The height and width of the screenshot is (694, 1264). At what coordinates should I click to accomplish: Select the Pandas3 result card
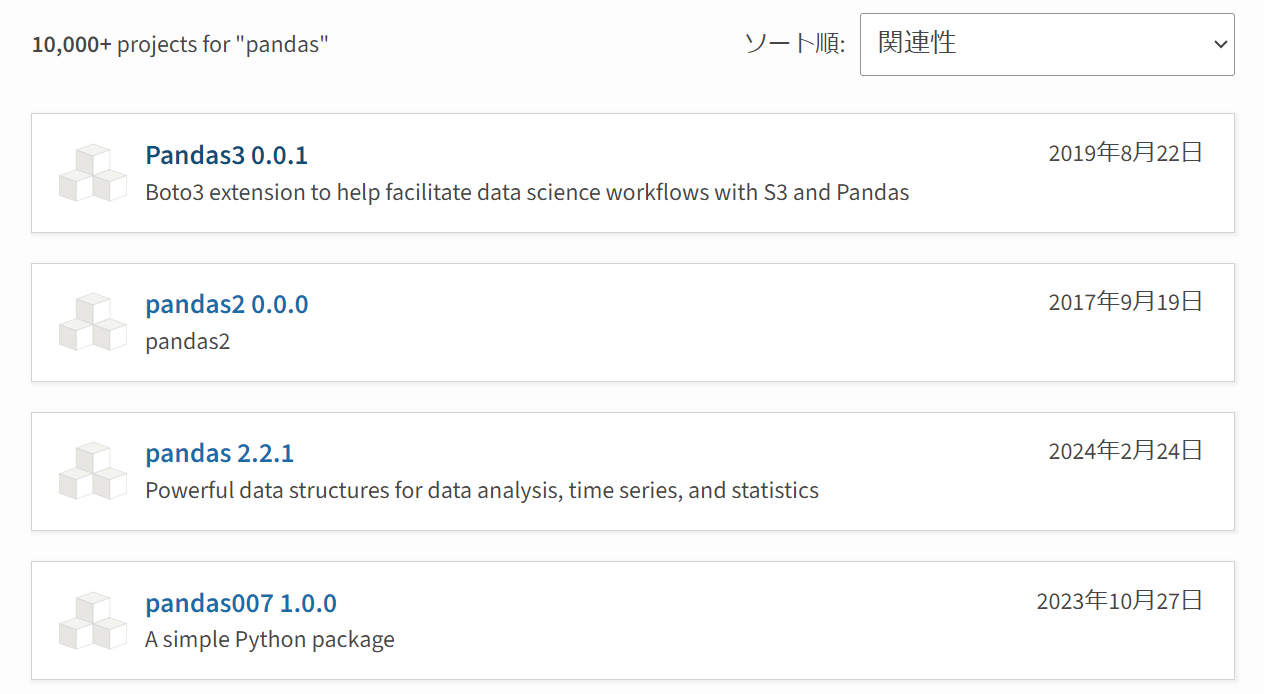point(632,172)
